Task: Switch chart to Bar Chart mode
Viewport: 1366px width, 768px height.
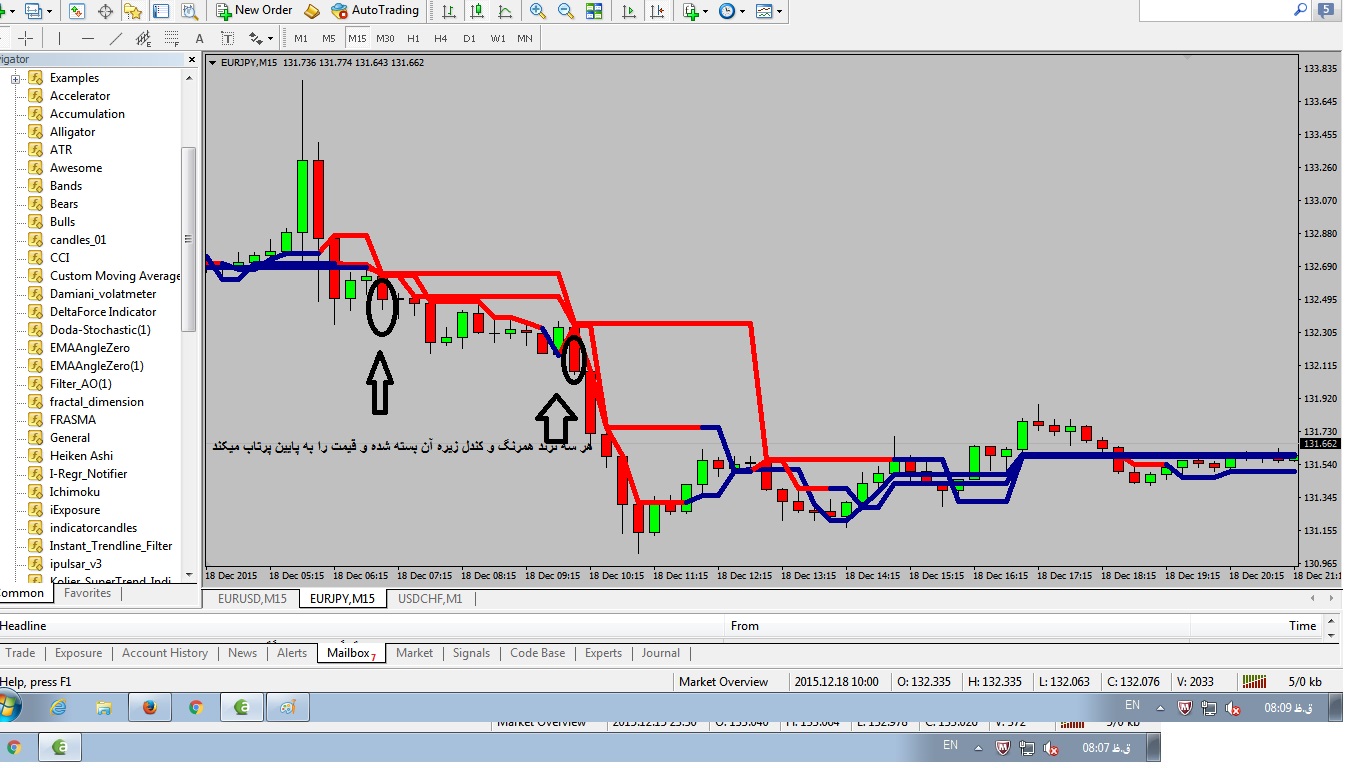Action: pyautogui.click(x=450, y=11)
